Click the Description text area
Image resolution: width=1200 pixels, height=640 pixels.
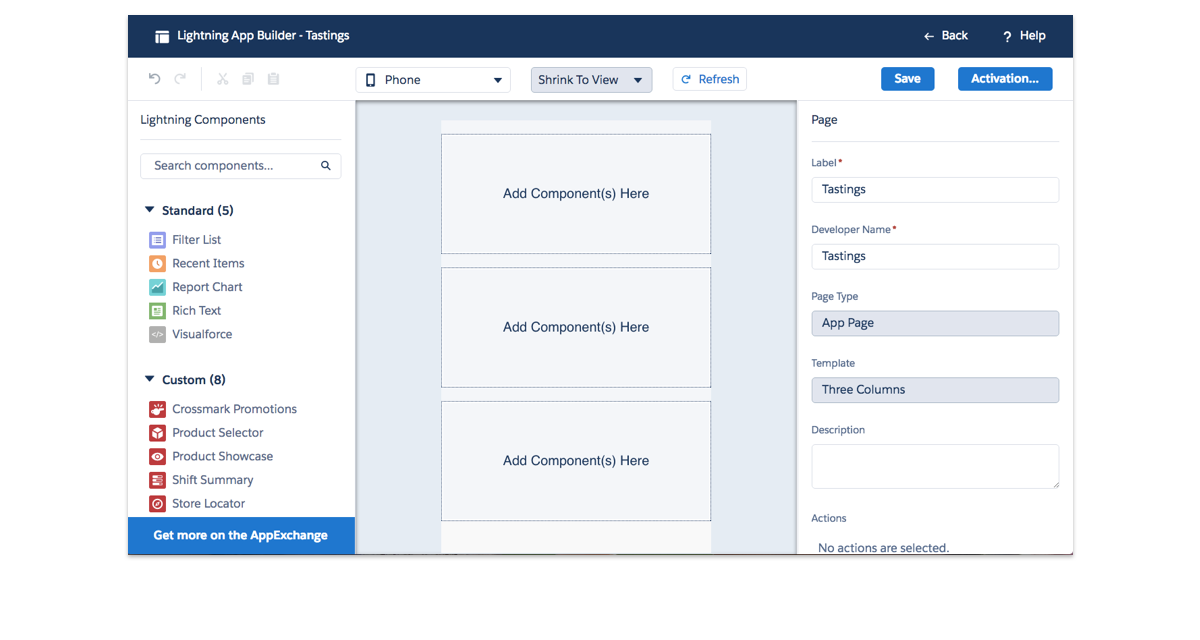[x=934, y=466]
